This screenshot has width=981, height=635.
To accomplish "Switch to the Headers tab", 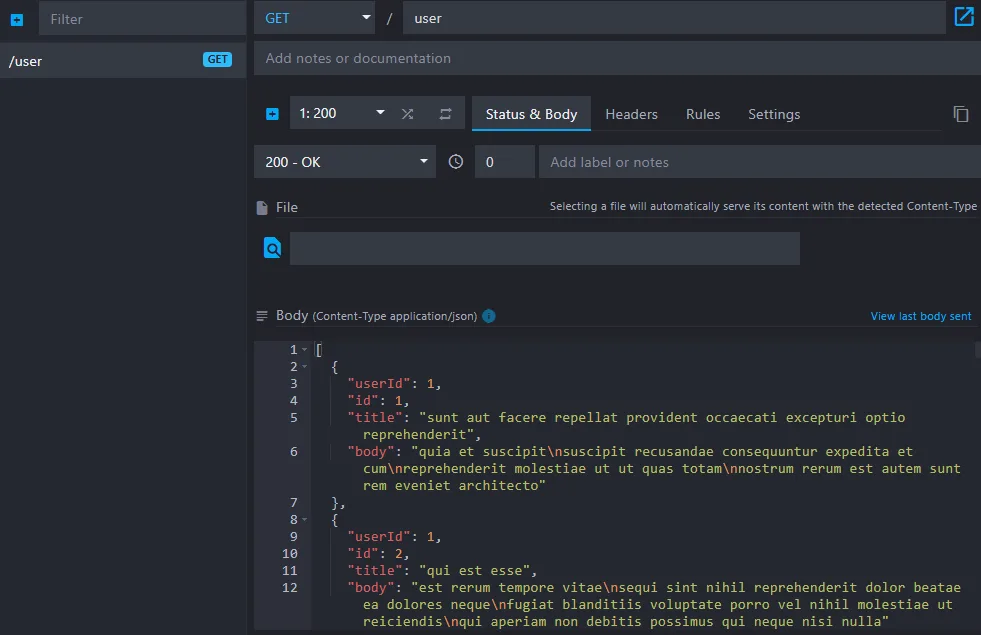I will pyautogui.click(x=631, y=114).
